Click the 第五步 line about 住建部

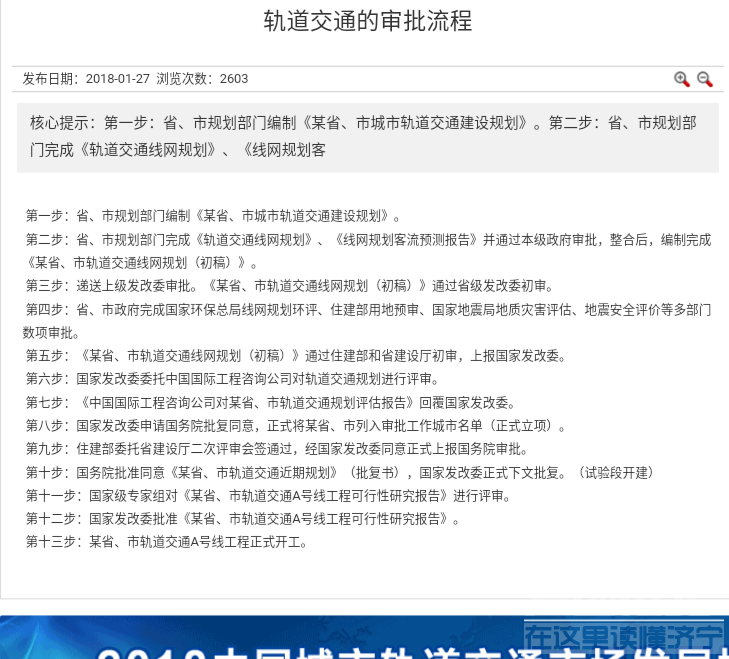[x=296, y=355]
